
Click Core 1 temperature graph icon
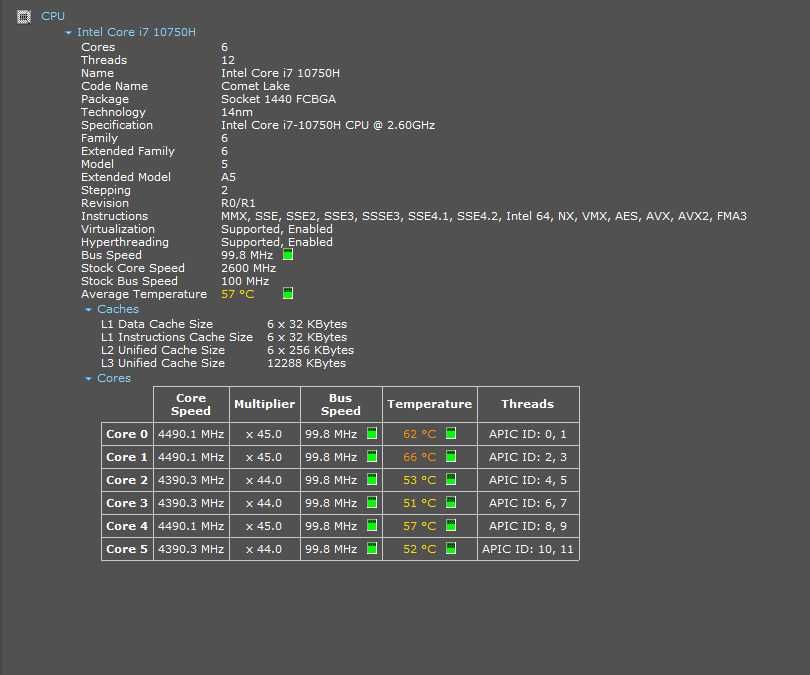451,457
